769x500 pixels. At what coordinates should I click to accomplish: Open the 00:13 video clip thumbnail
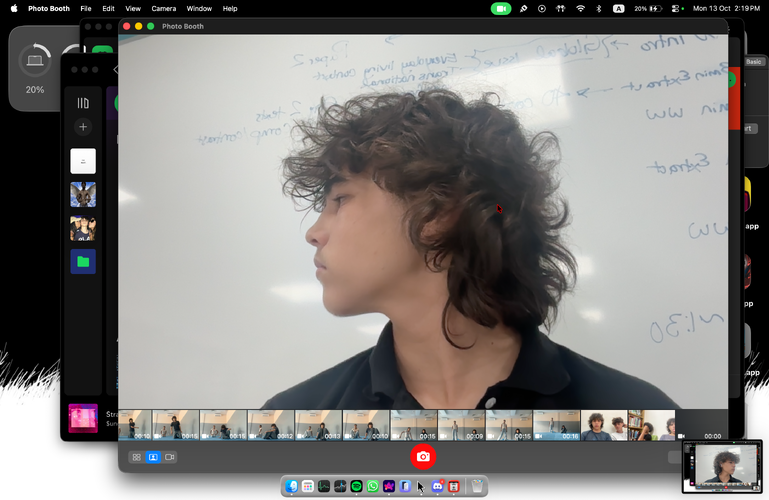318,425
